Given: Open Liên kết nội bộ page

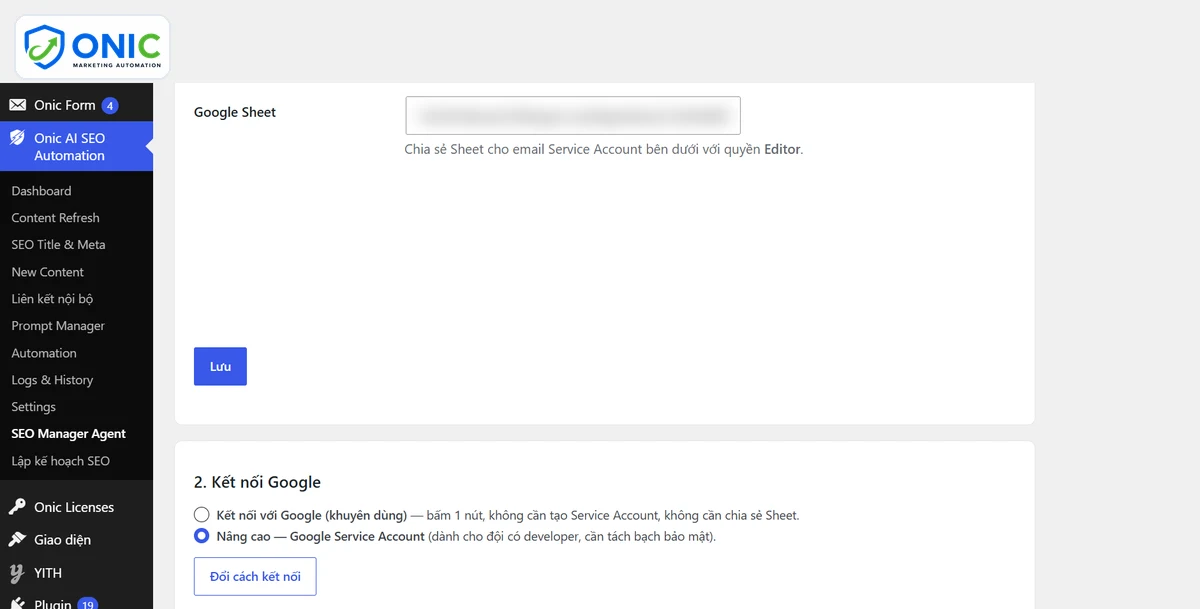Looking at the screenshot, I should tap(52, 299).
